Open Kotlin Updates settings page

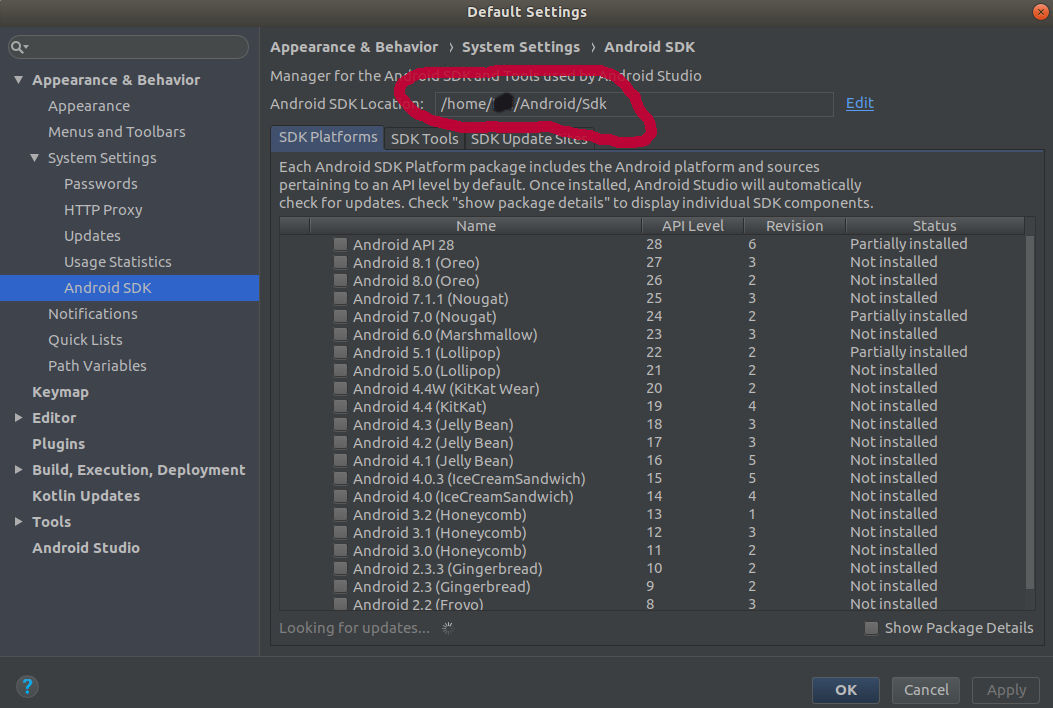tap(86, 496)
